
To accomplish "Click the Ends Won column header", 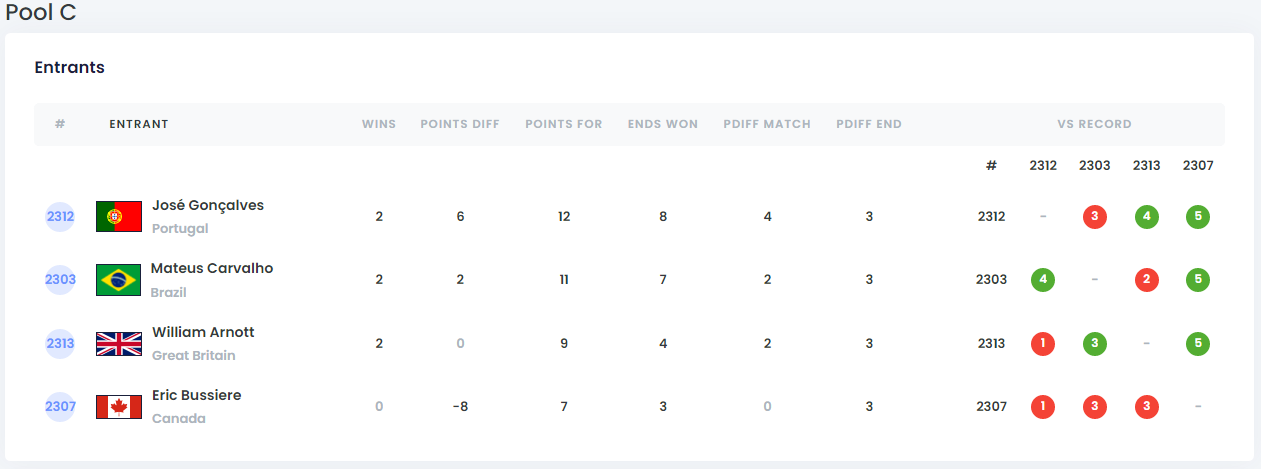I will (x=663, y=125).
